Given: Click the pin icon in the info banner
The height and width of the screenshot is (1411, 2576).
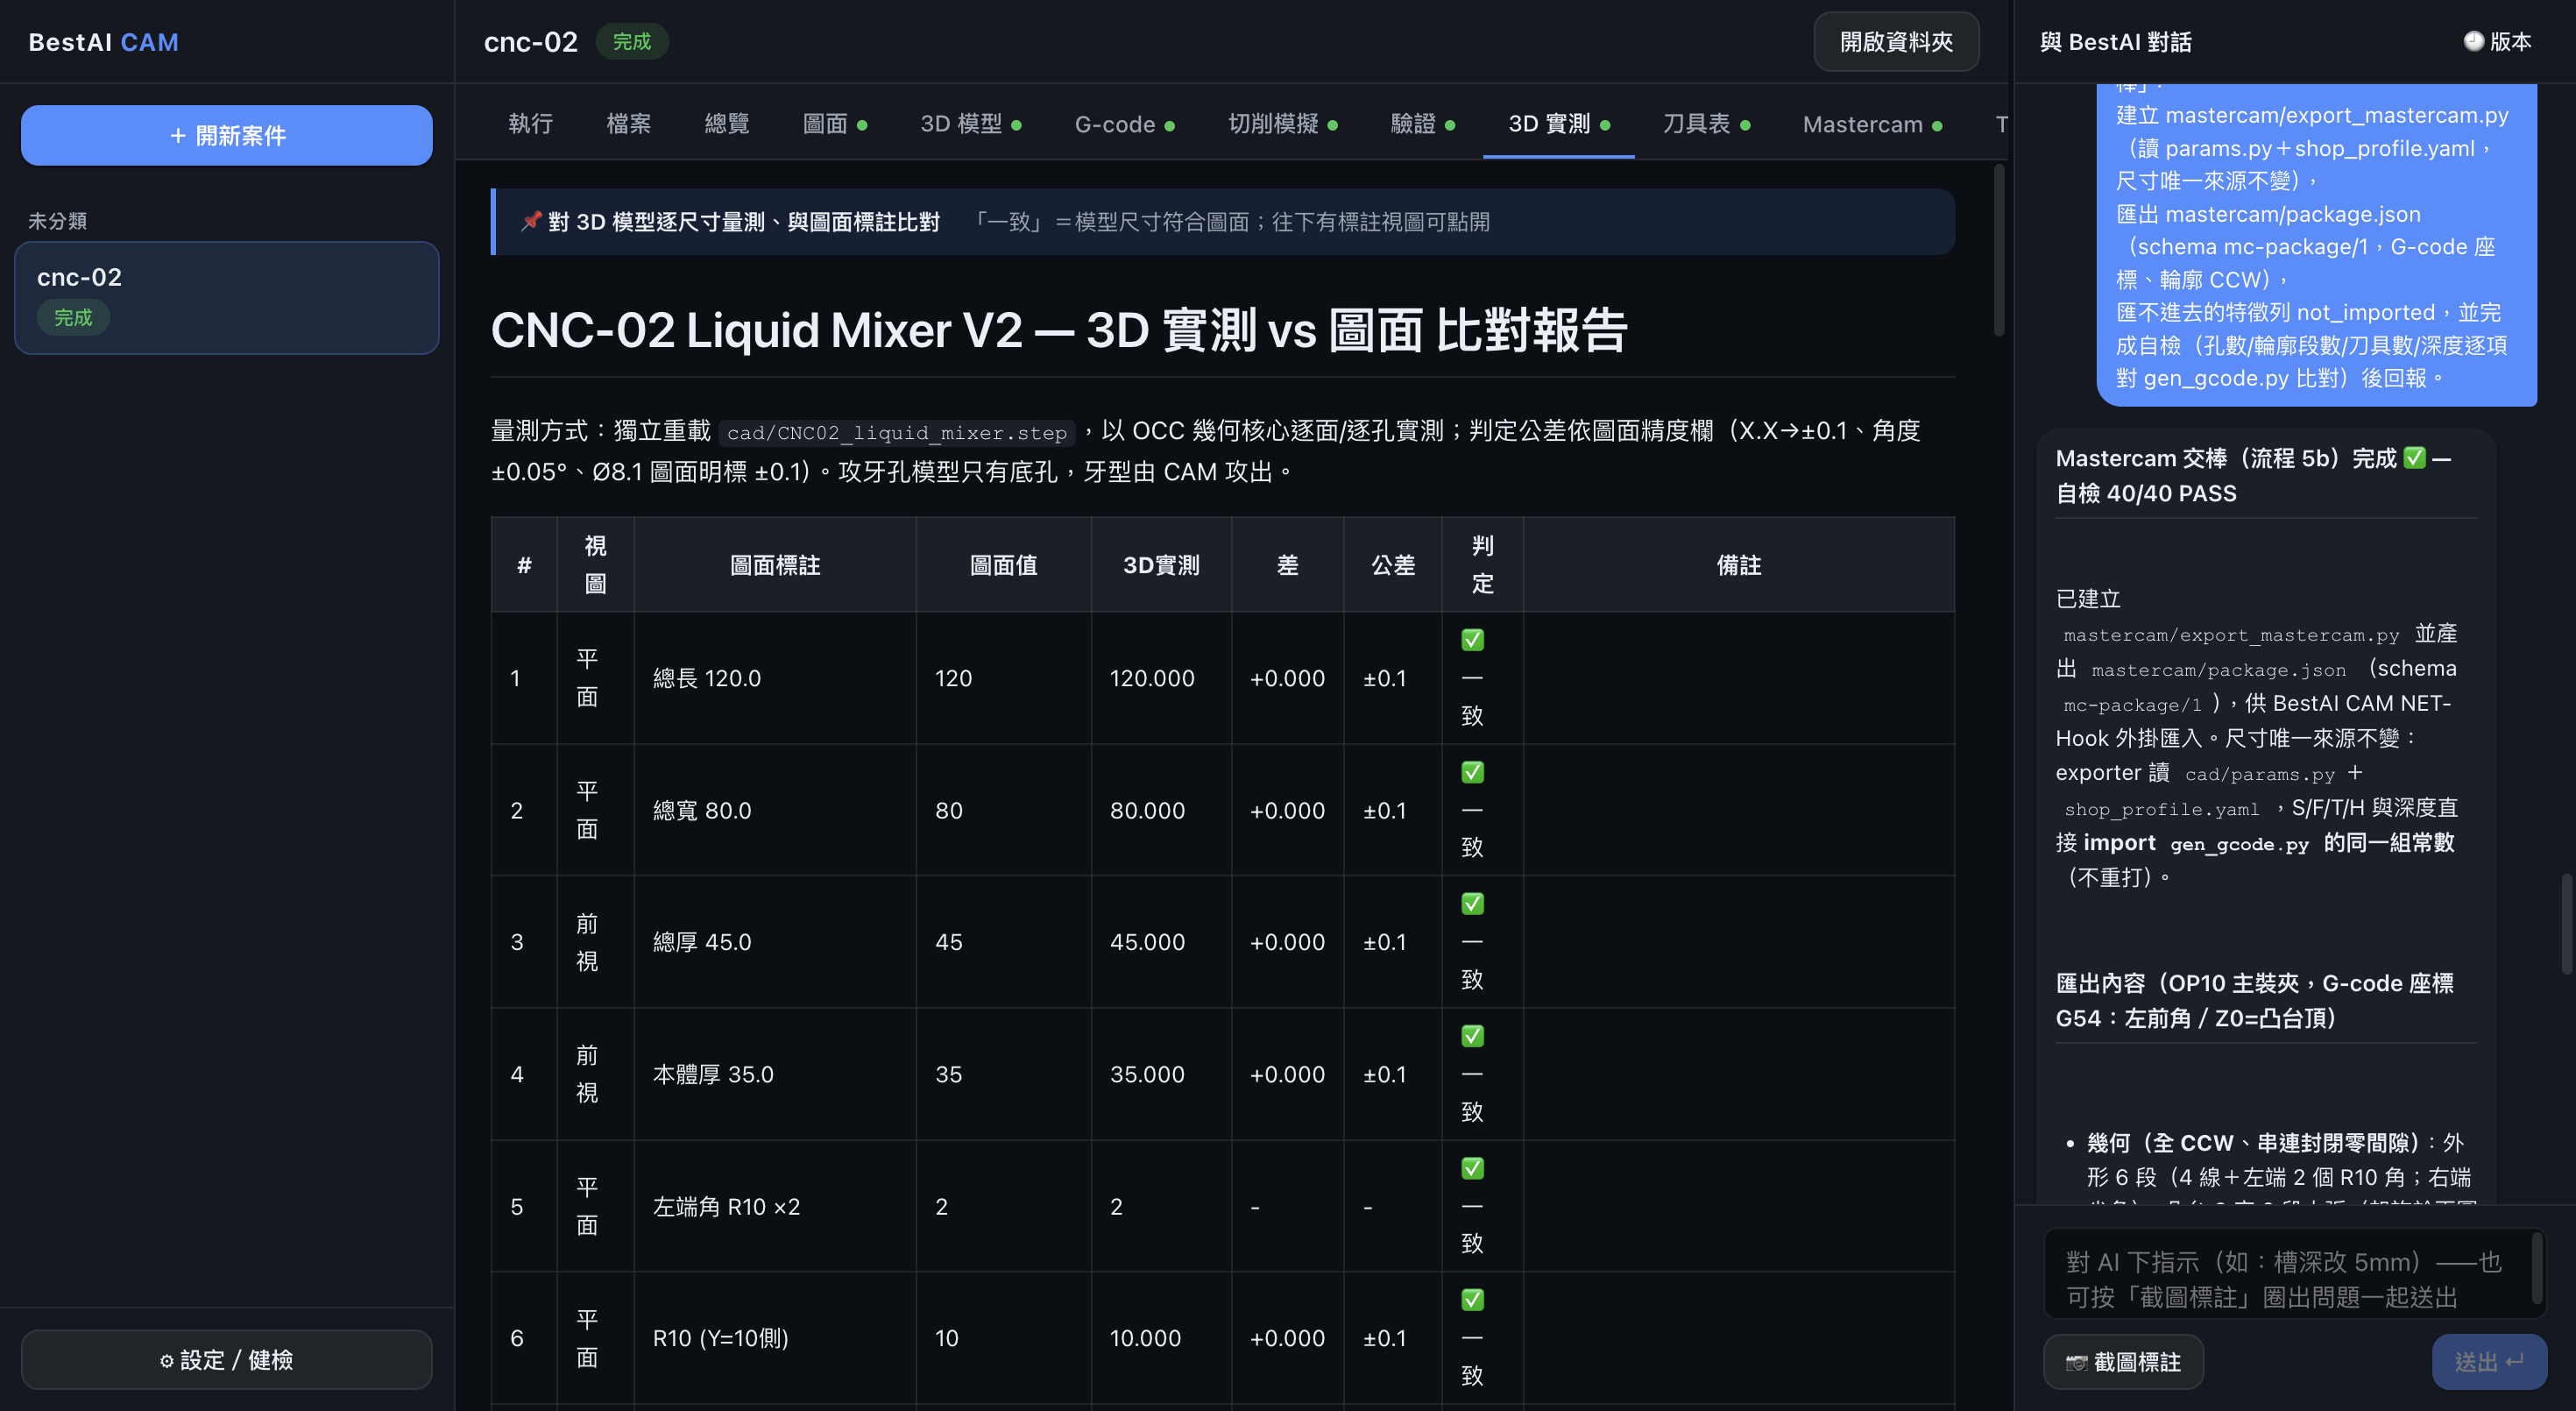Looking at the screenshot, I should (531, 221).
